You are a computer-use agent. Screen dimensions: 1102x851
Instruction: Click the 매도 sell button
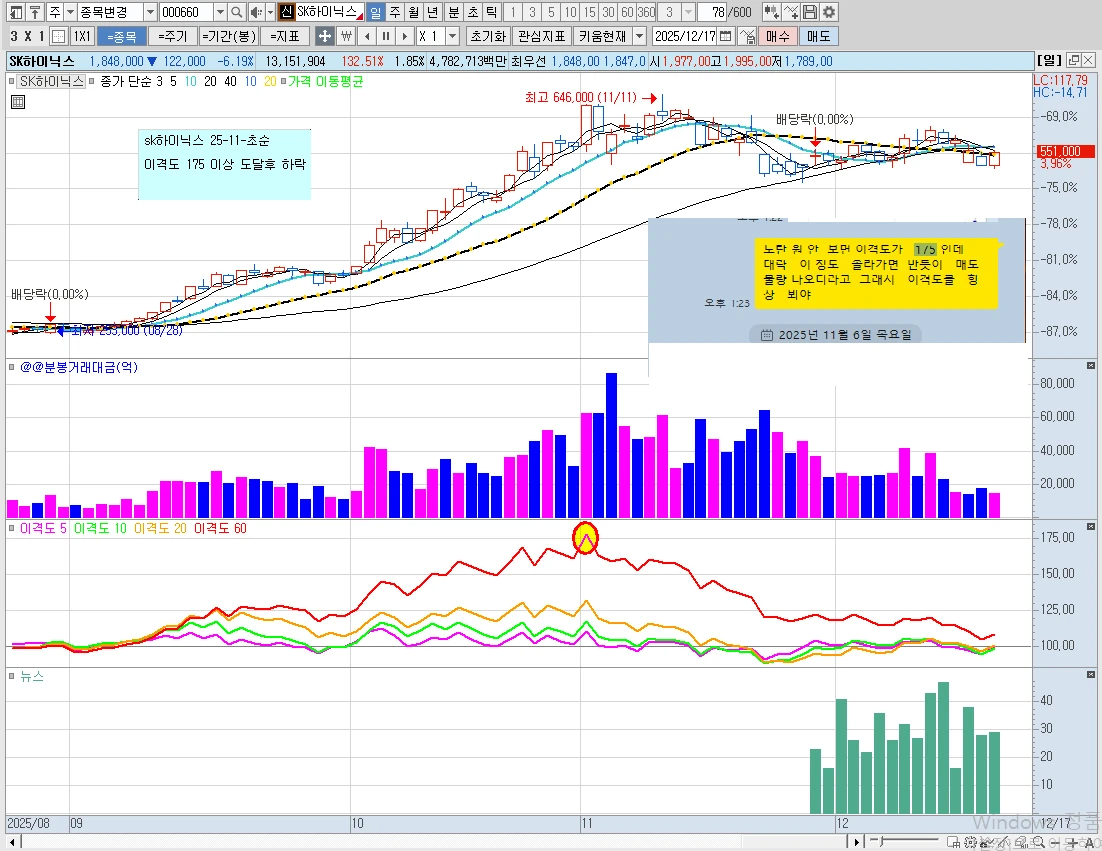click(819, 36)
